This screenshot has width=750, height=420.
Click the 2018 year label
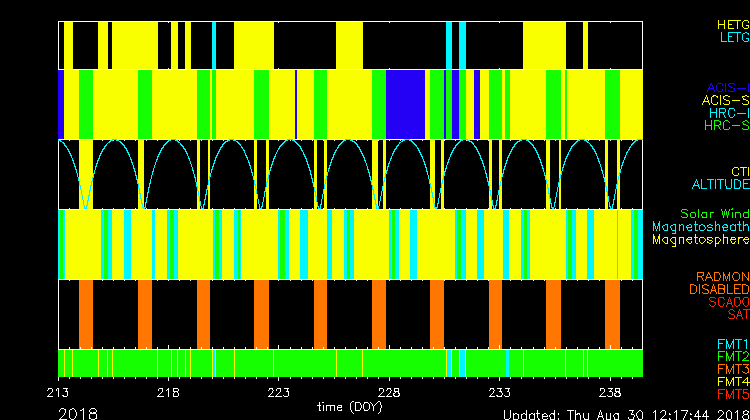point(78,412)
